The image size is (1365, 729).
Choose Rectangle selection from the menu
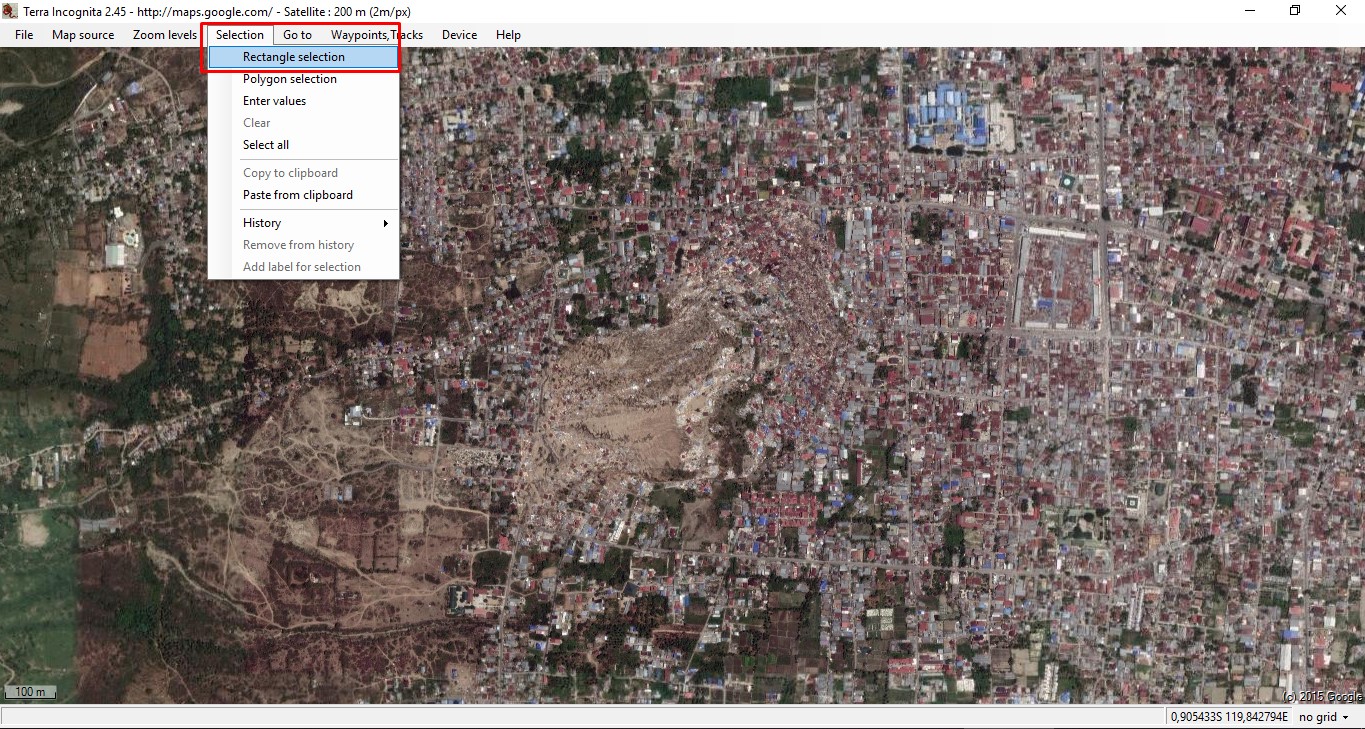click(293, 57)
